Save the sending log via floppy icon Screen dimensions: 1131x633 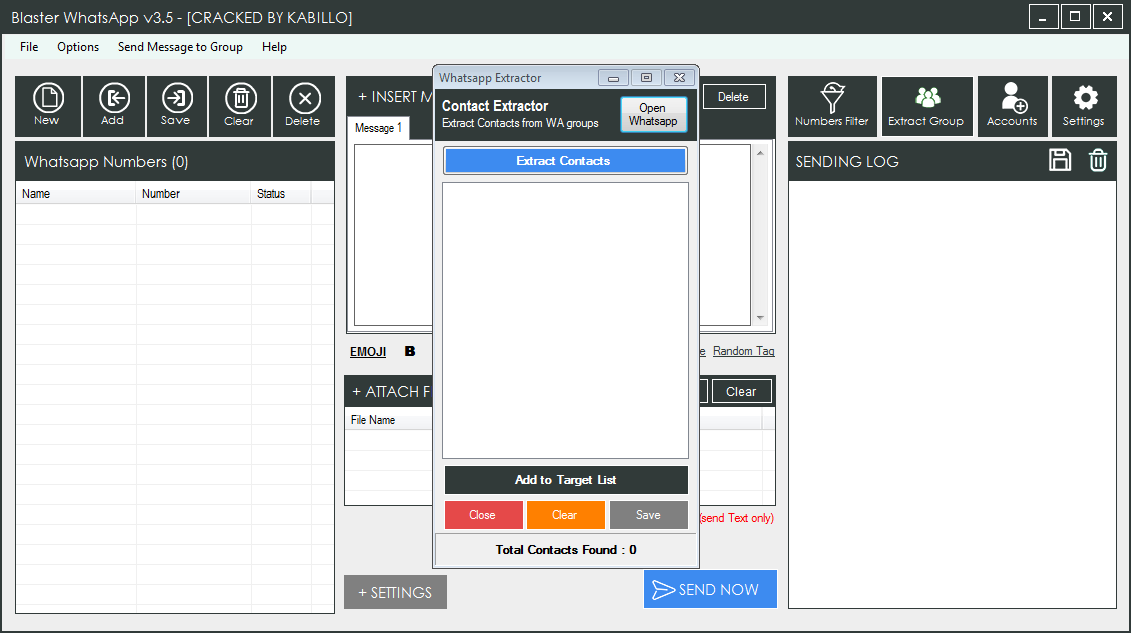coord(1060,160)
